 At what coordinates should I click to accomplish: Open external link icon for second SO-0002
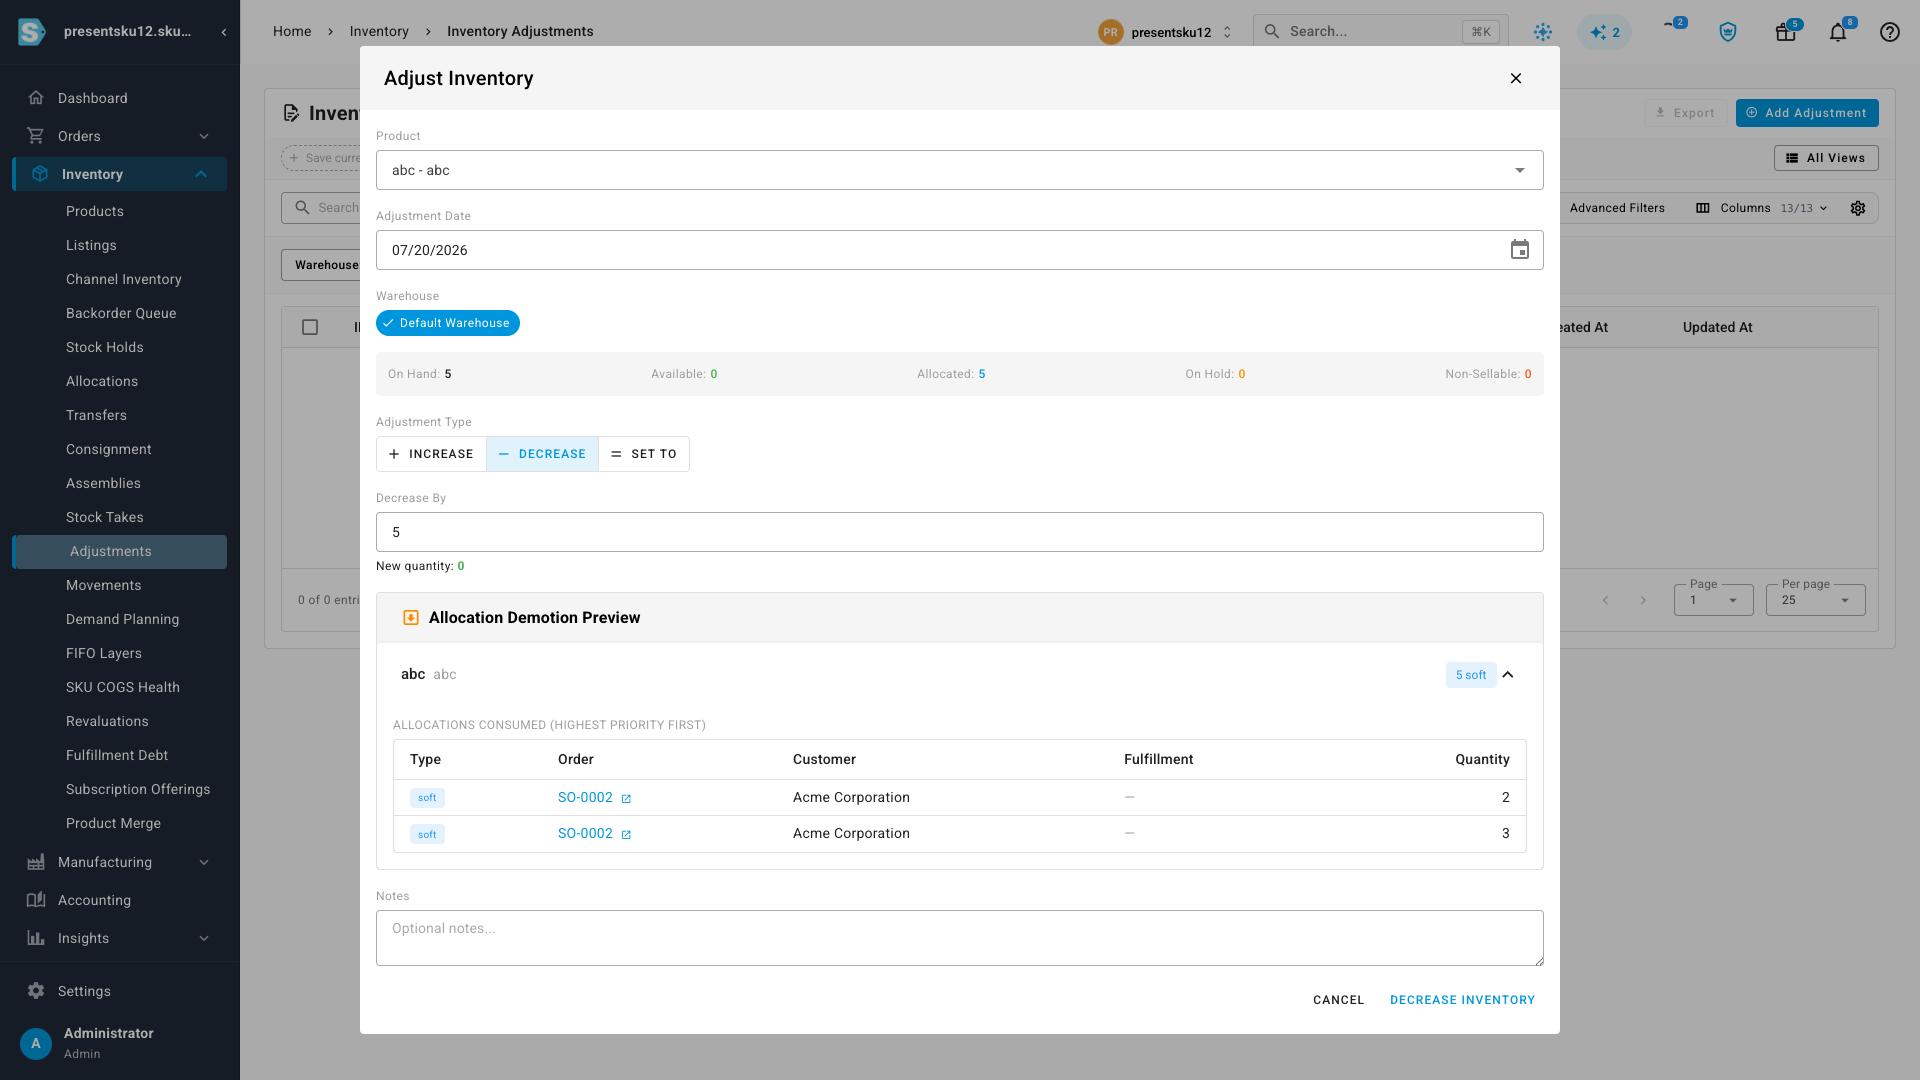point(626,834)
